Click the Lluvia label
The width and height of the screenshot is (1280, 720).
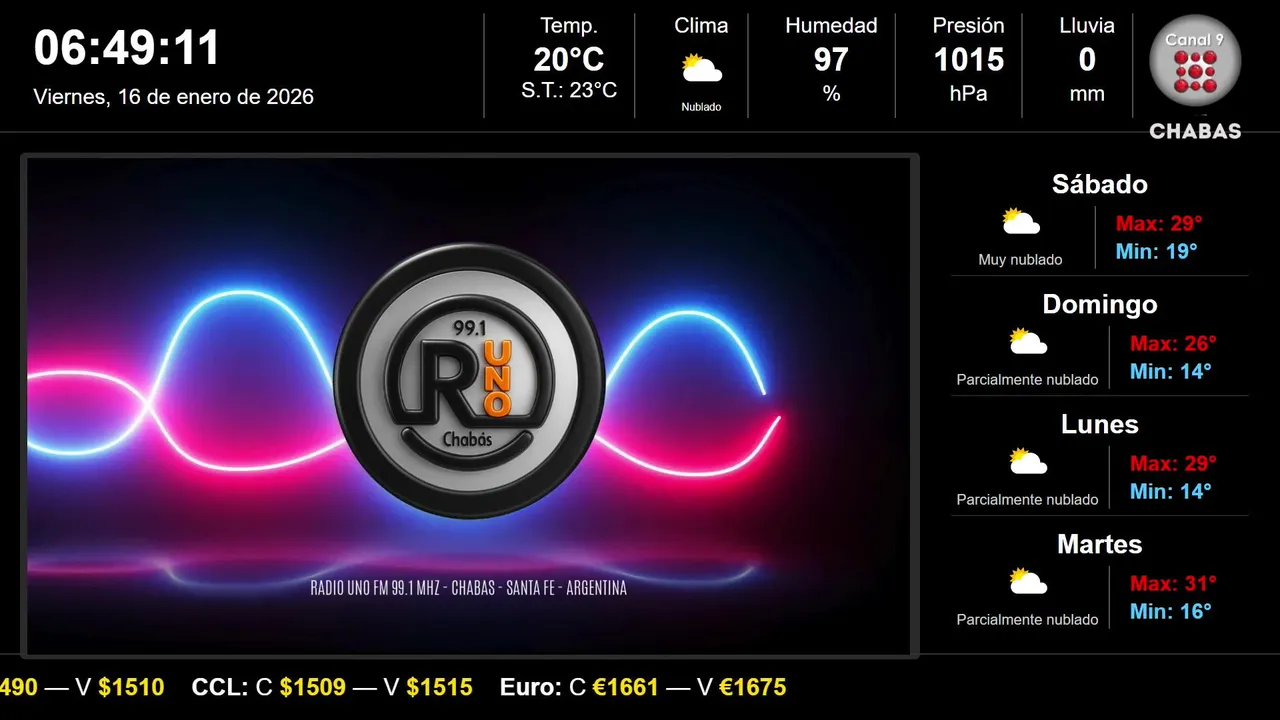[x=1087, y=26]
